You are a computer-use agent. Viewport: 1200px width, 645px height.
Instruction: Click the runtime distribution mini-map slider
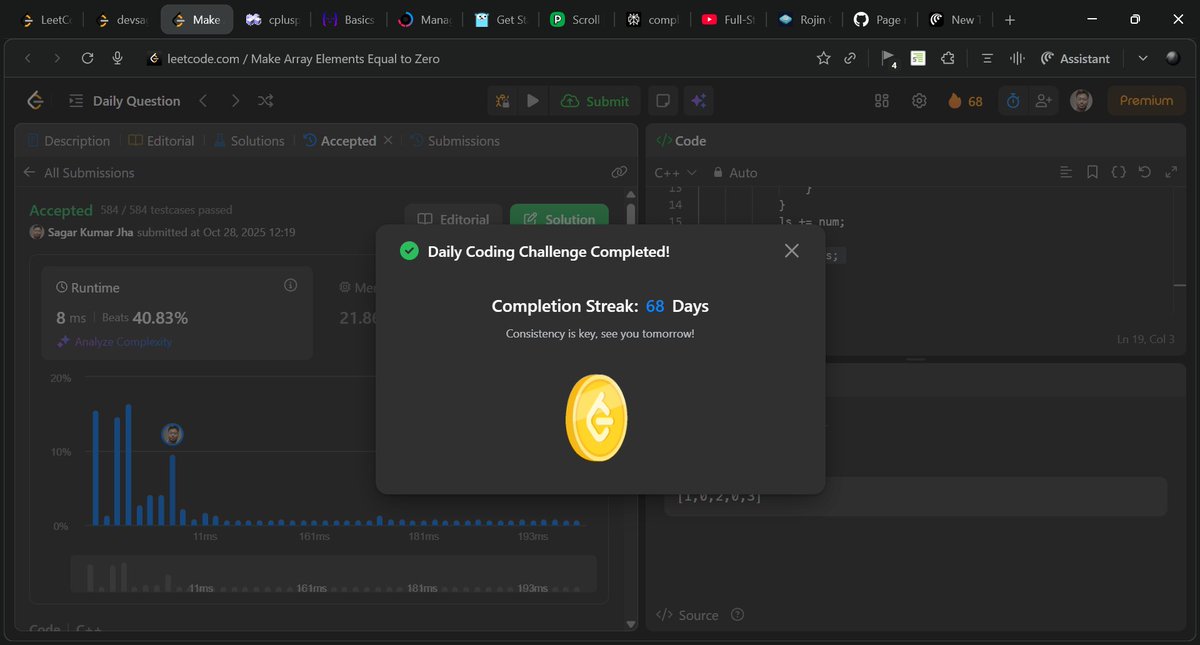tap(333, 574)
